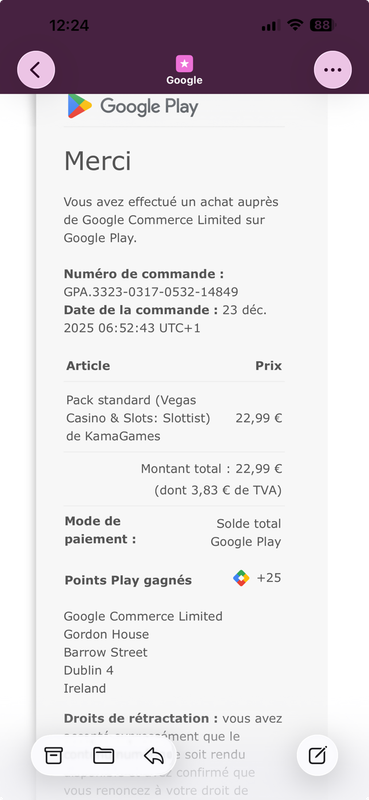This screenshot has height=800, width=369.
Task: Tap the Merci heading
Action: [97, 161]
